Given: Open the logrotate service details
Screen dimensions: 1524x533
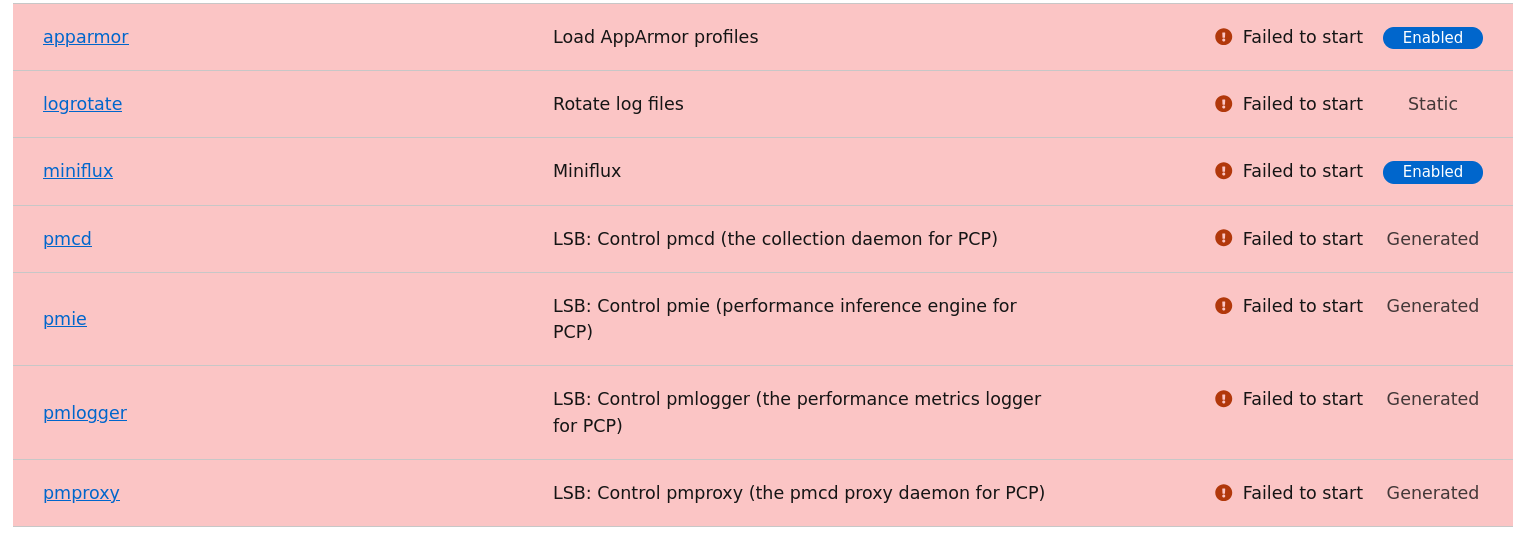Looking at the screenshot, I should (82, 104).
